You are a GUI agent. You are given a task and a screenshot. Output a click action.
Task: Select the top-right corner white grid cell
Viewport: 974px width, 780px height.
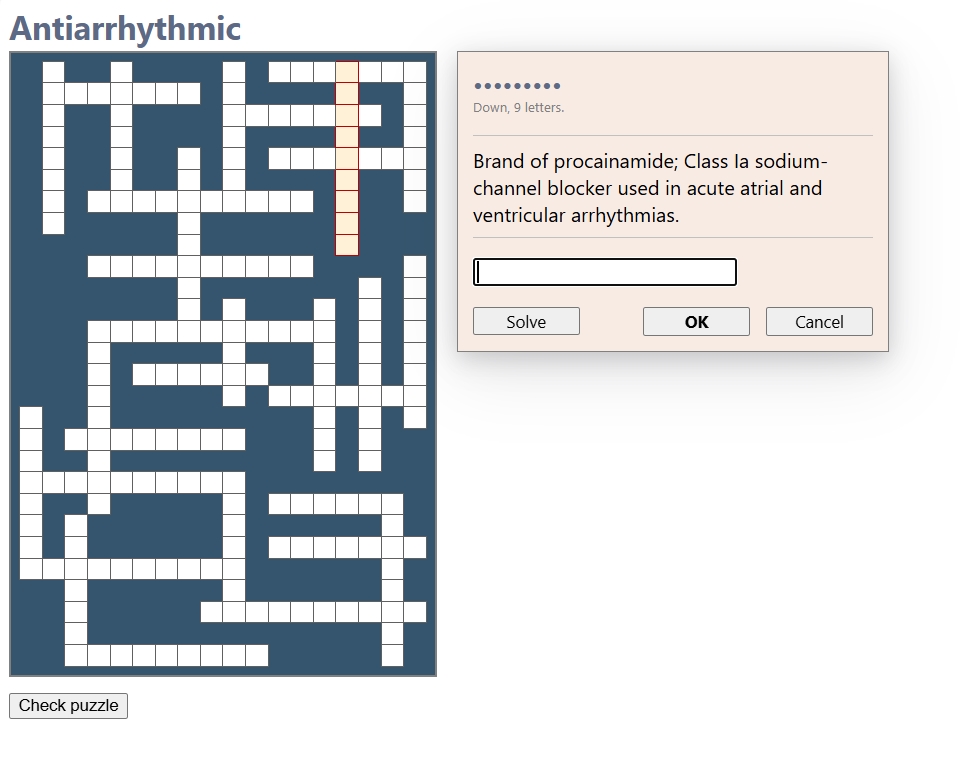(415, 72)
